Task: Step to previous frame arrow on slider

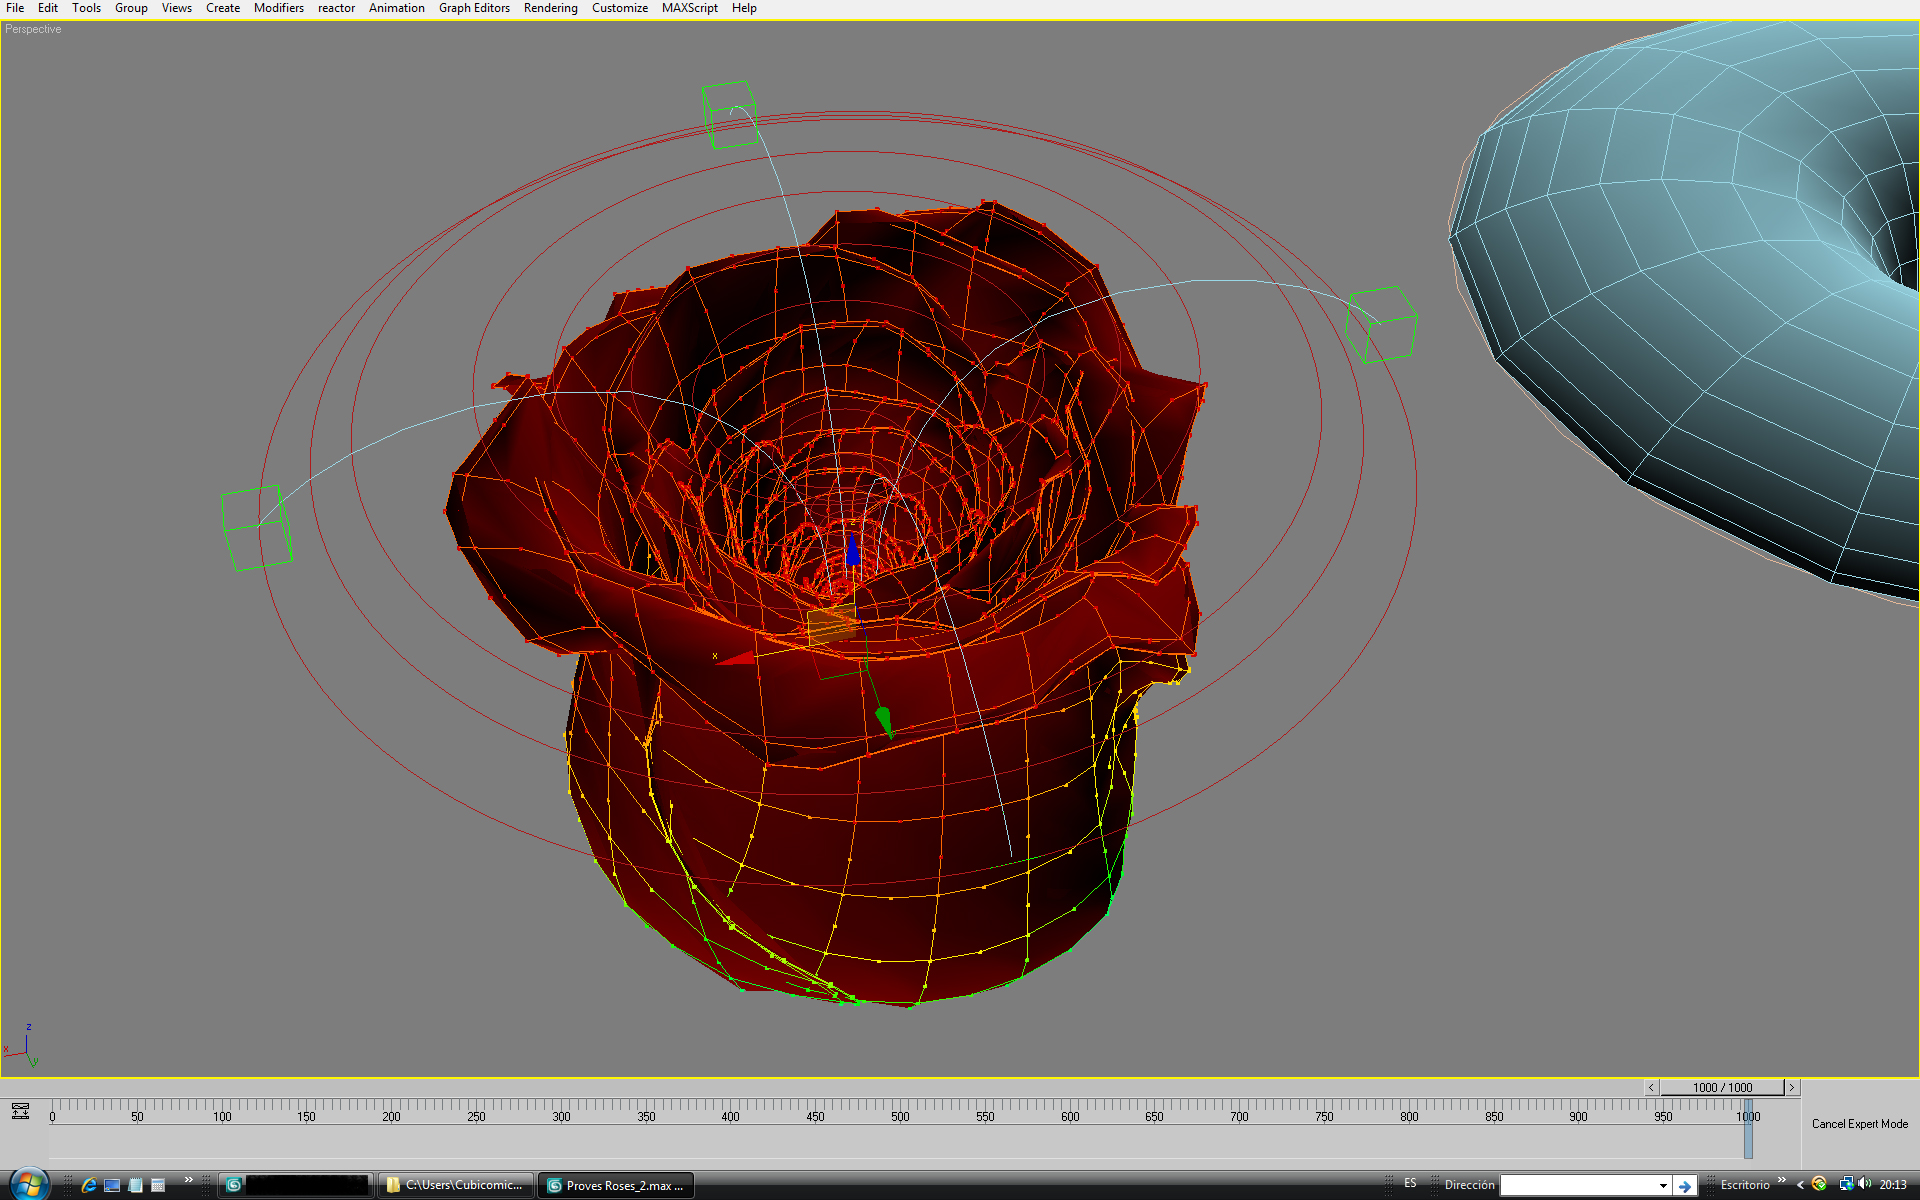Action: (1651, 1087)
